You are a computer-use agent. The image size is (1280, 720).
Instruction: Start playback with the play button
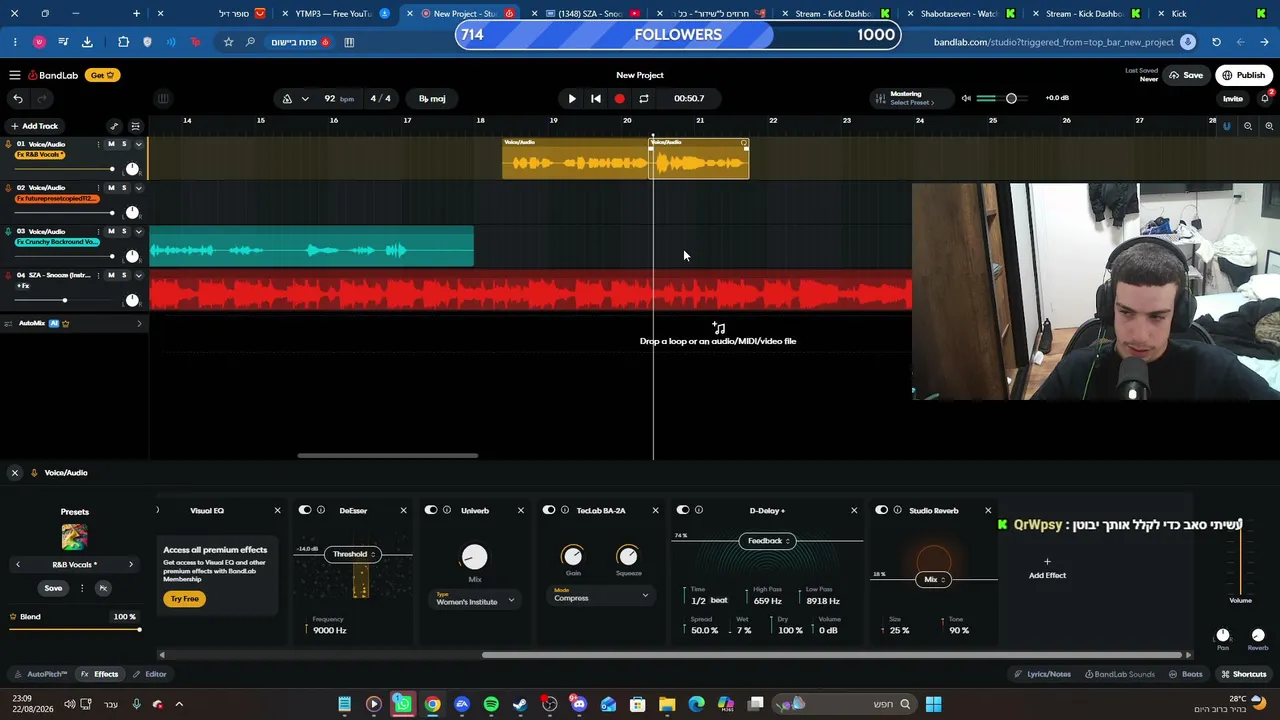572,98
